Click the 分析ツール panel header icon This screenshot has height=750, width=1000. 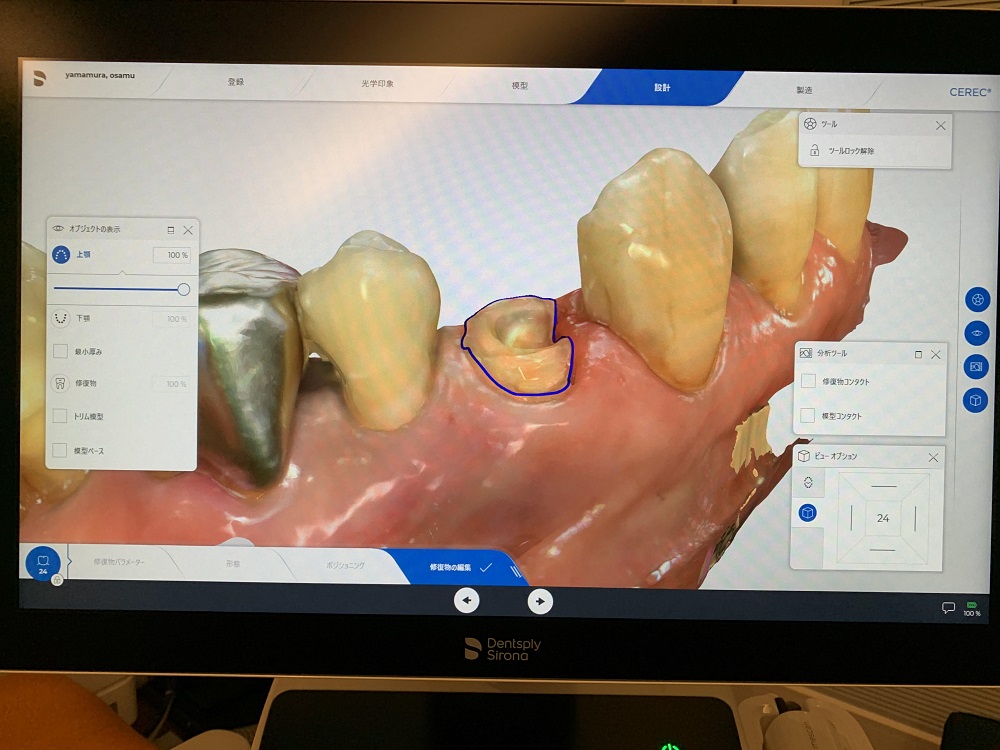(x=805, y=353)
